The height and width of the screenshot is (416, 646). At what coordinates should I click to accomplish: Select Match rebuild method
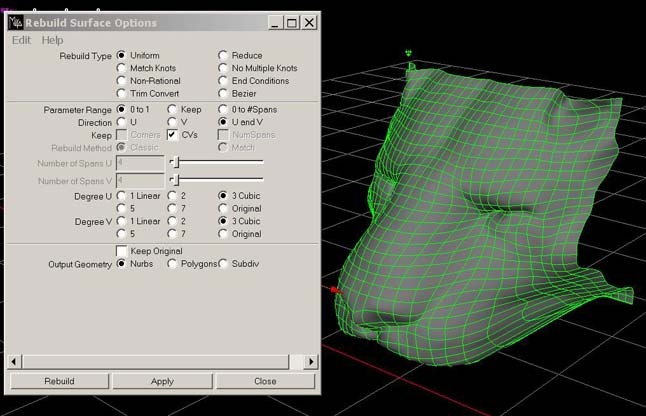coord(223,147)
